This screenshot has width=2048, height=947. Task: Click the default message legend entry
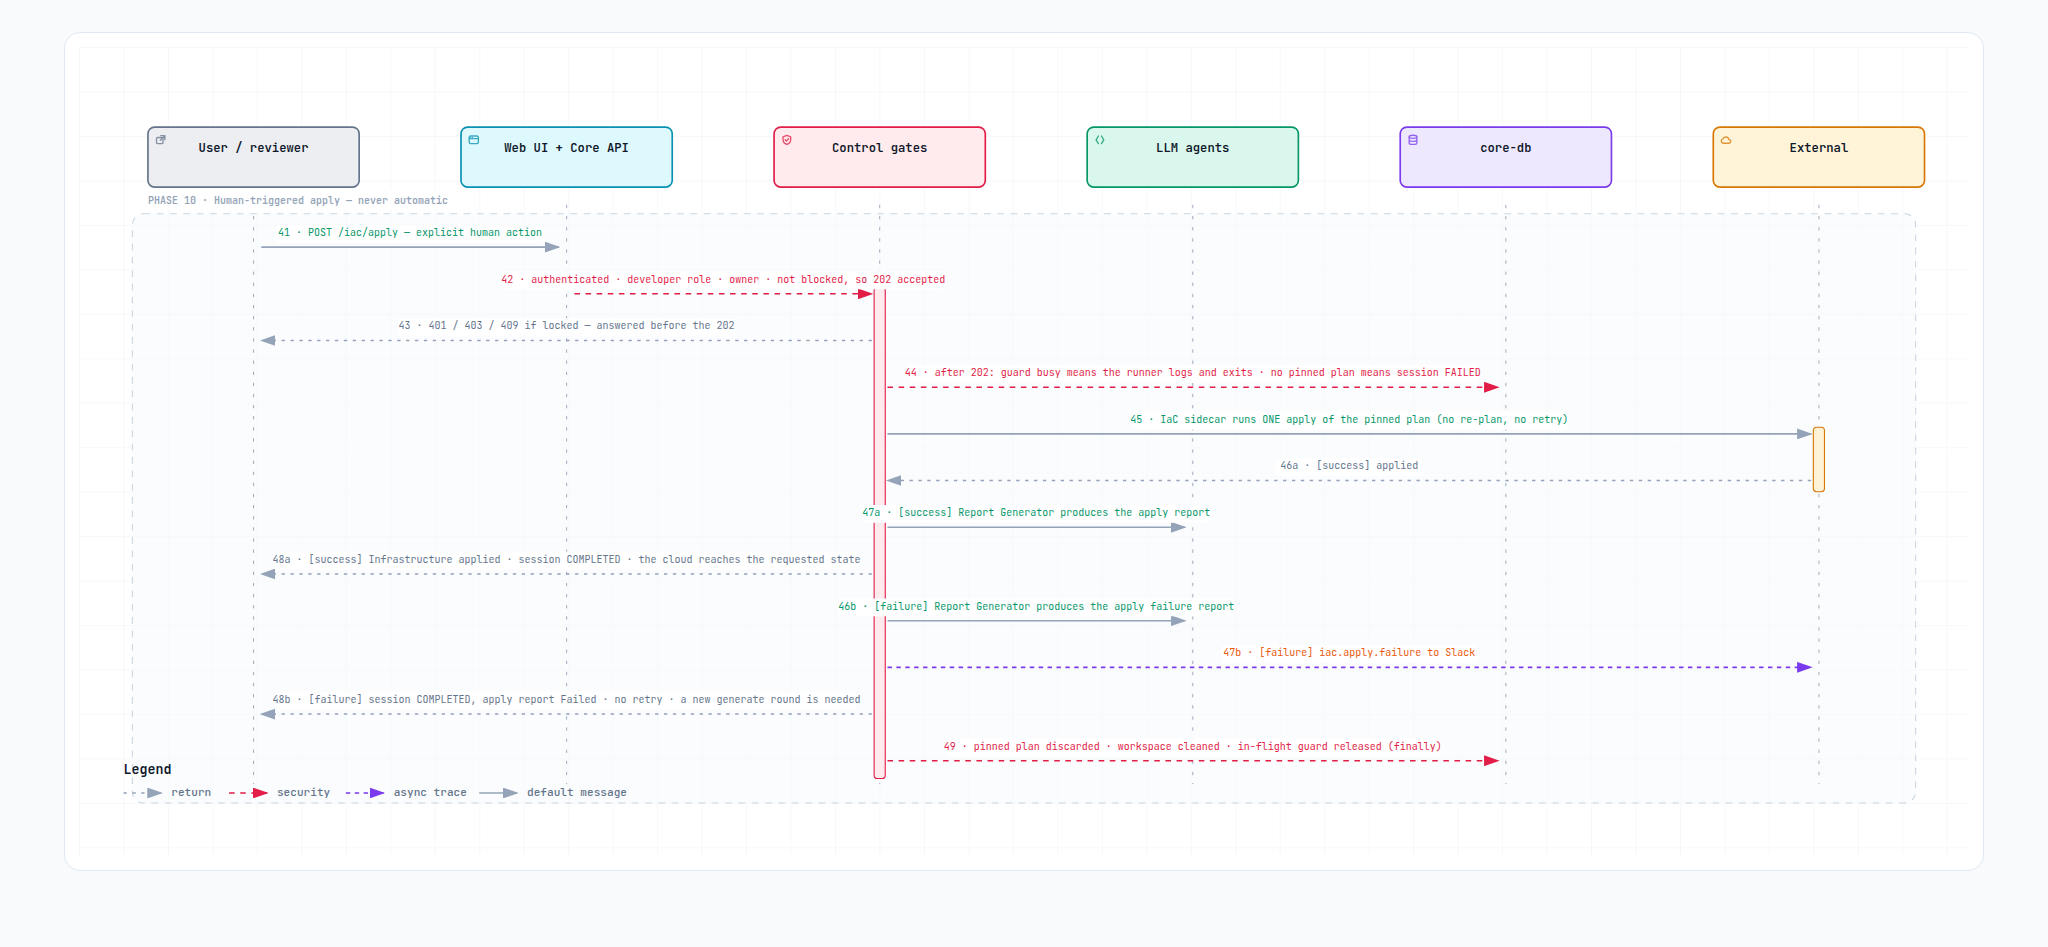[553, 793]
